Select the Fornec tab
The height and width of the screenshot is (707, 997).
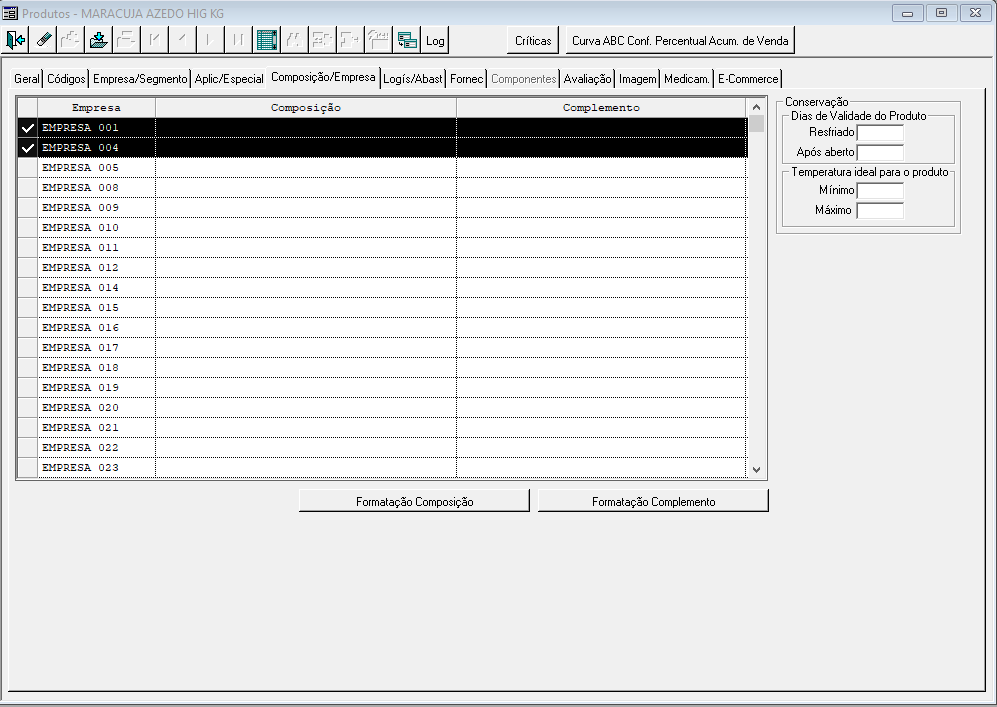coord(467,79)
